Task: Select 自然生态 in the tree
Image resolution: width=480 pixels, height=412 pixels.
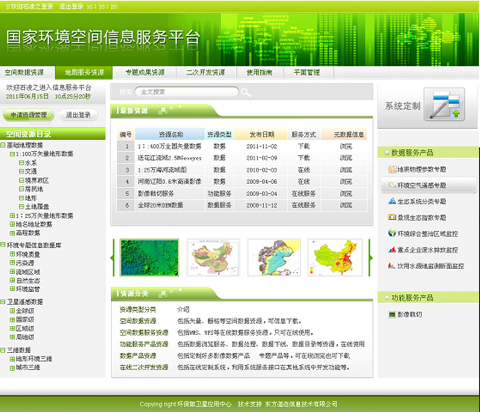Action: [x=28, y=281]
